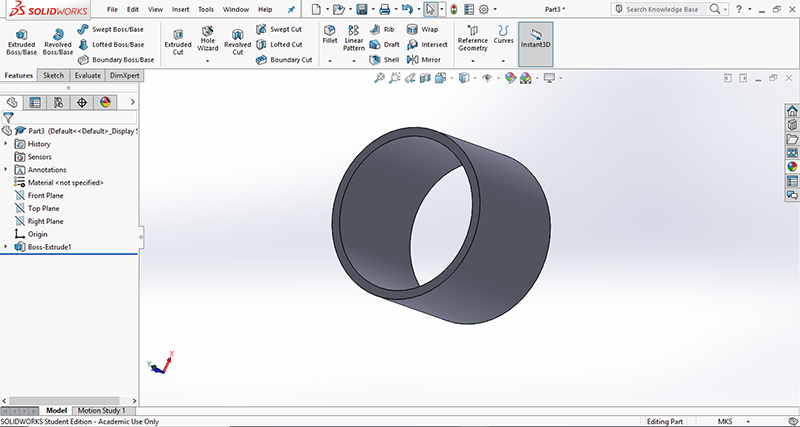
Task: Switch to the Sketch tab
Action: (53, 75)
